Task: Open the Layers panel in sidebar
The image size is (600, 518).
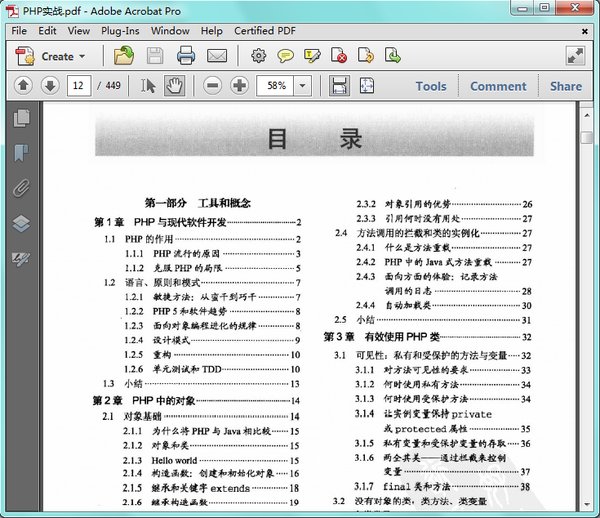Action: point(20,222)
